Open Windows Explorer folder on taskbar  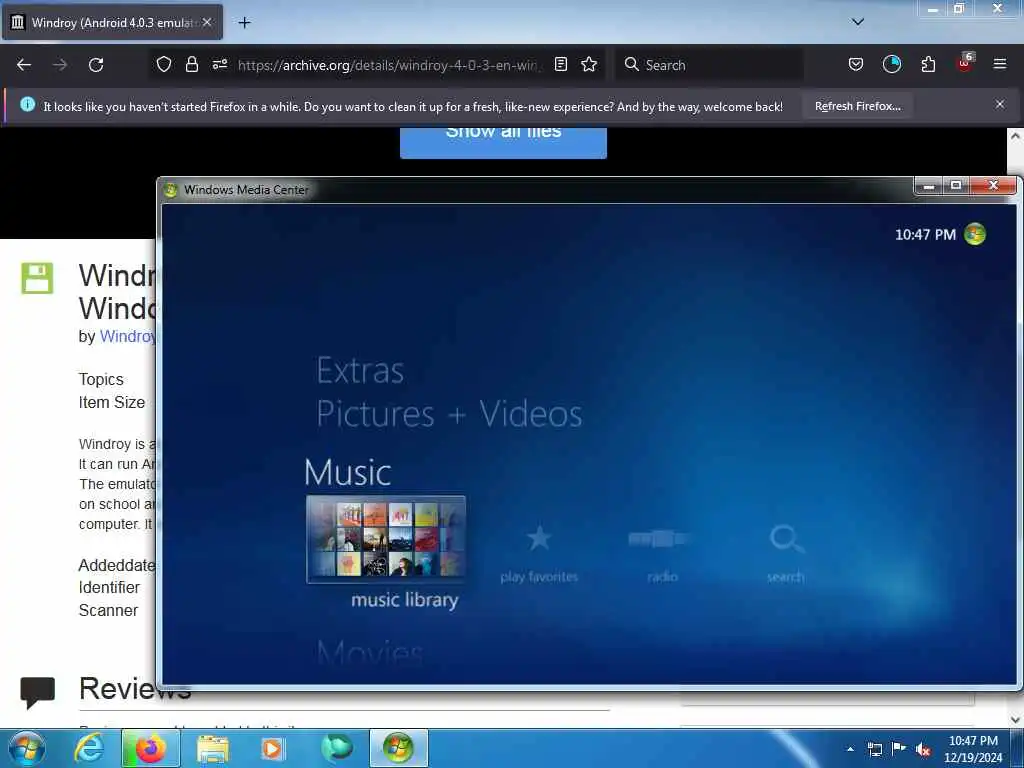[x=212, y=749]
